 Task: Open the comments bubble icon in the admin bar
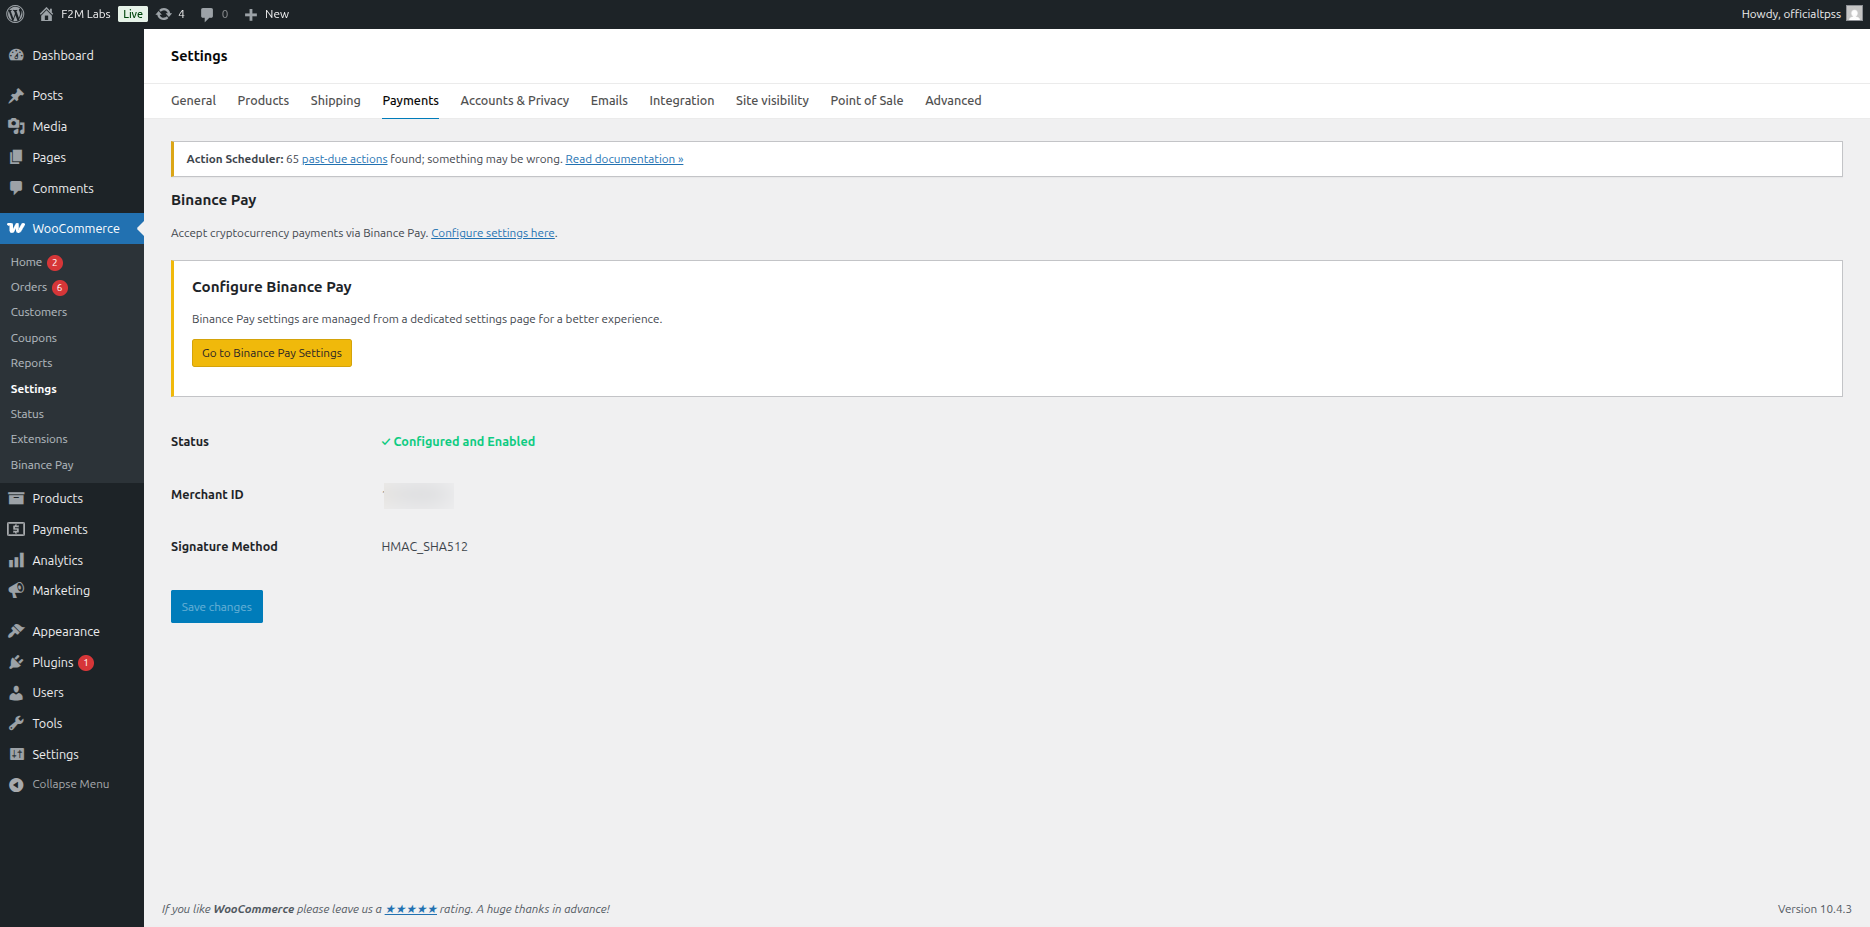pyautogui.click(x=207, y=14)
